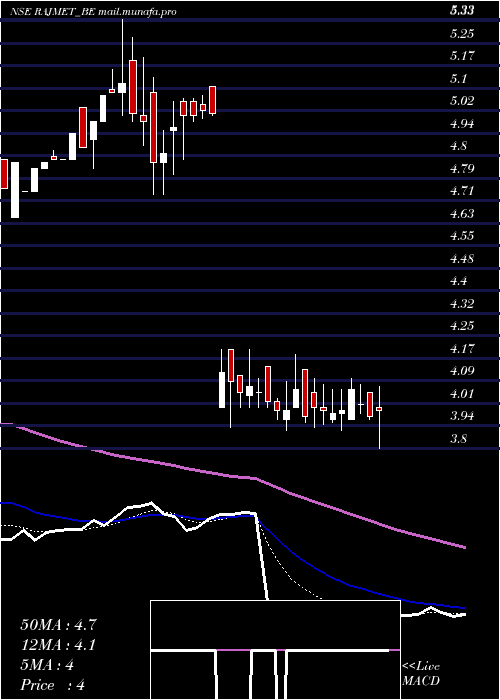500x700 pixels.
Task: Click the 4.63 price axis label
Action: click(462, 213)
